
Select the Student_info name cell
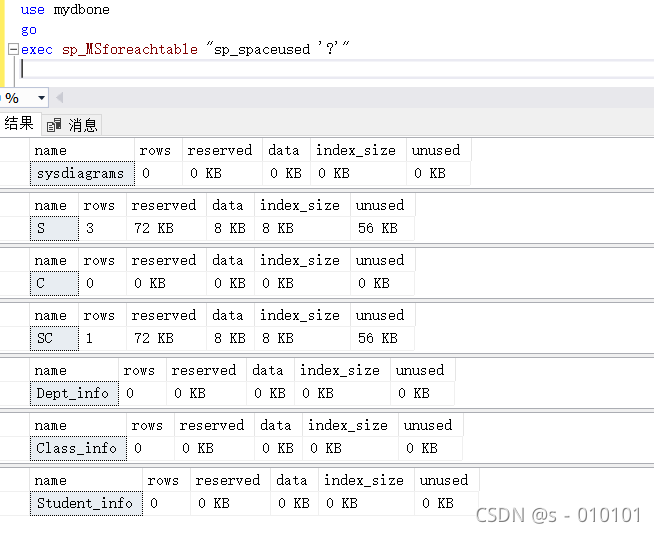click(x=86, y=504)
